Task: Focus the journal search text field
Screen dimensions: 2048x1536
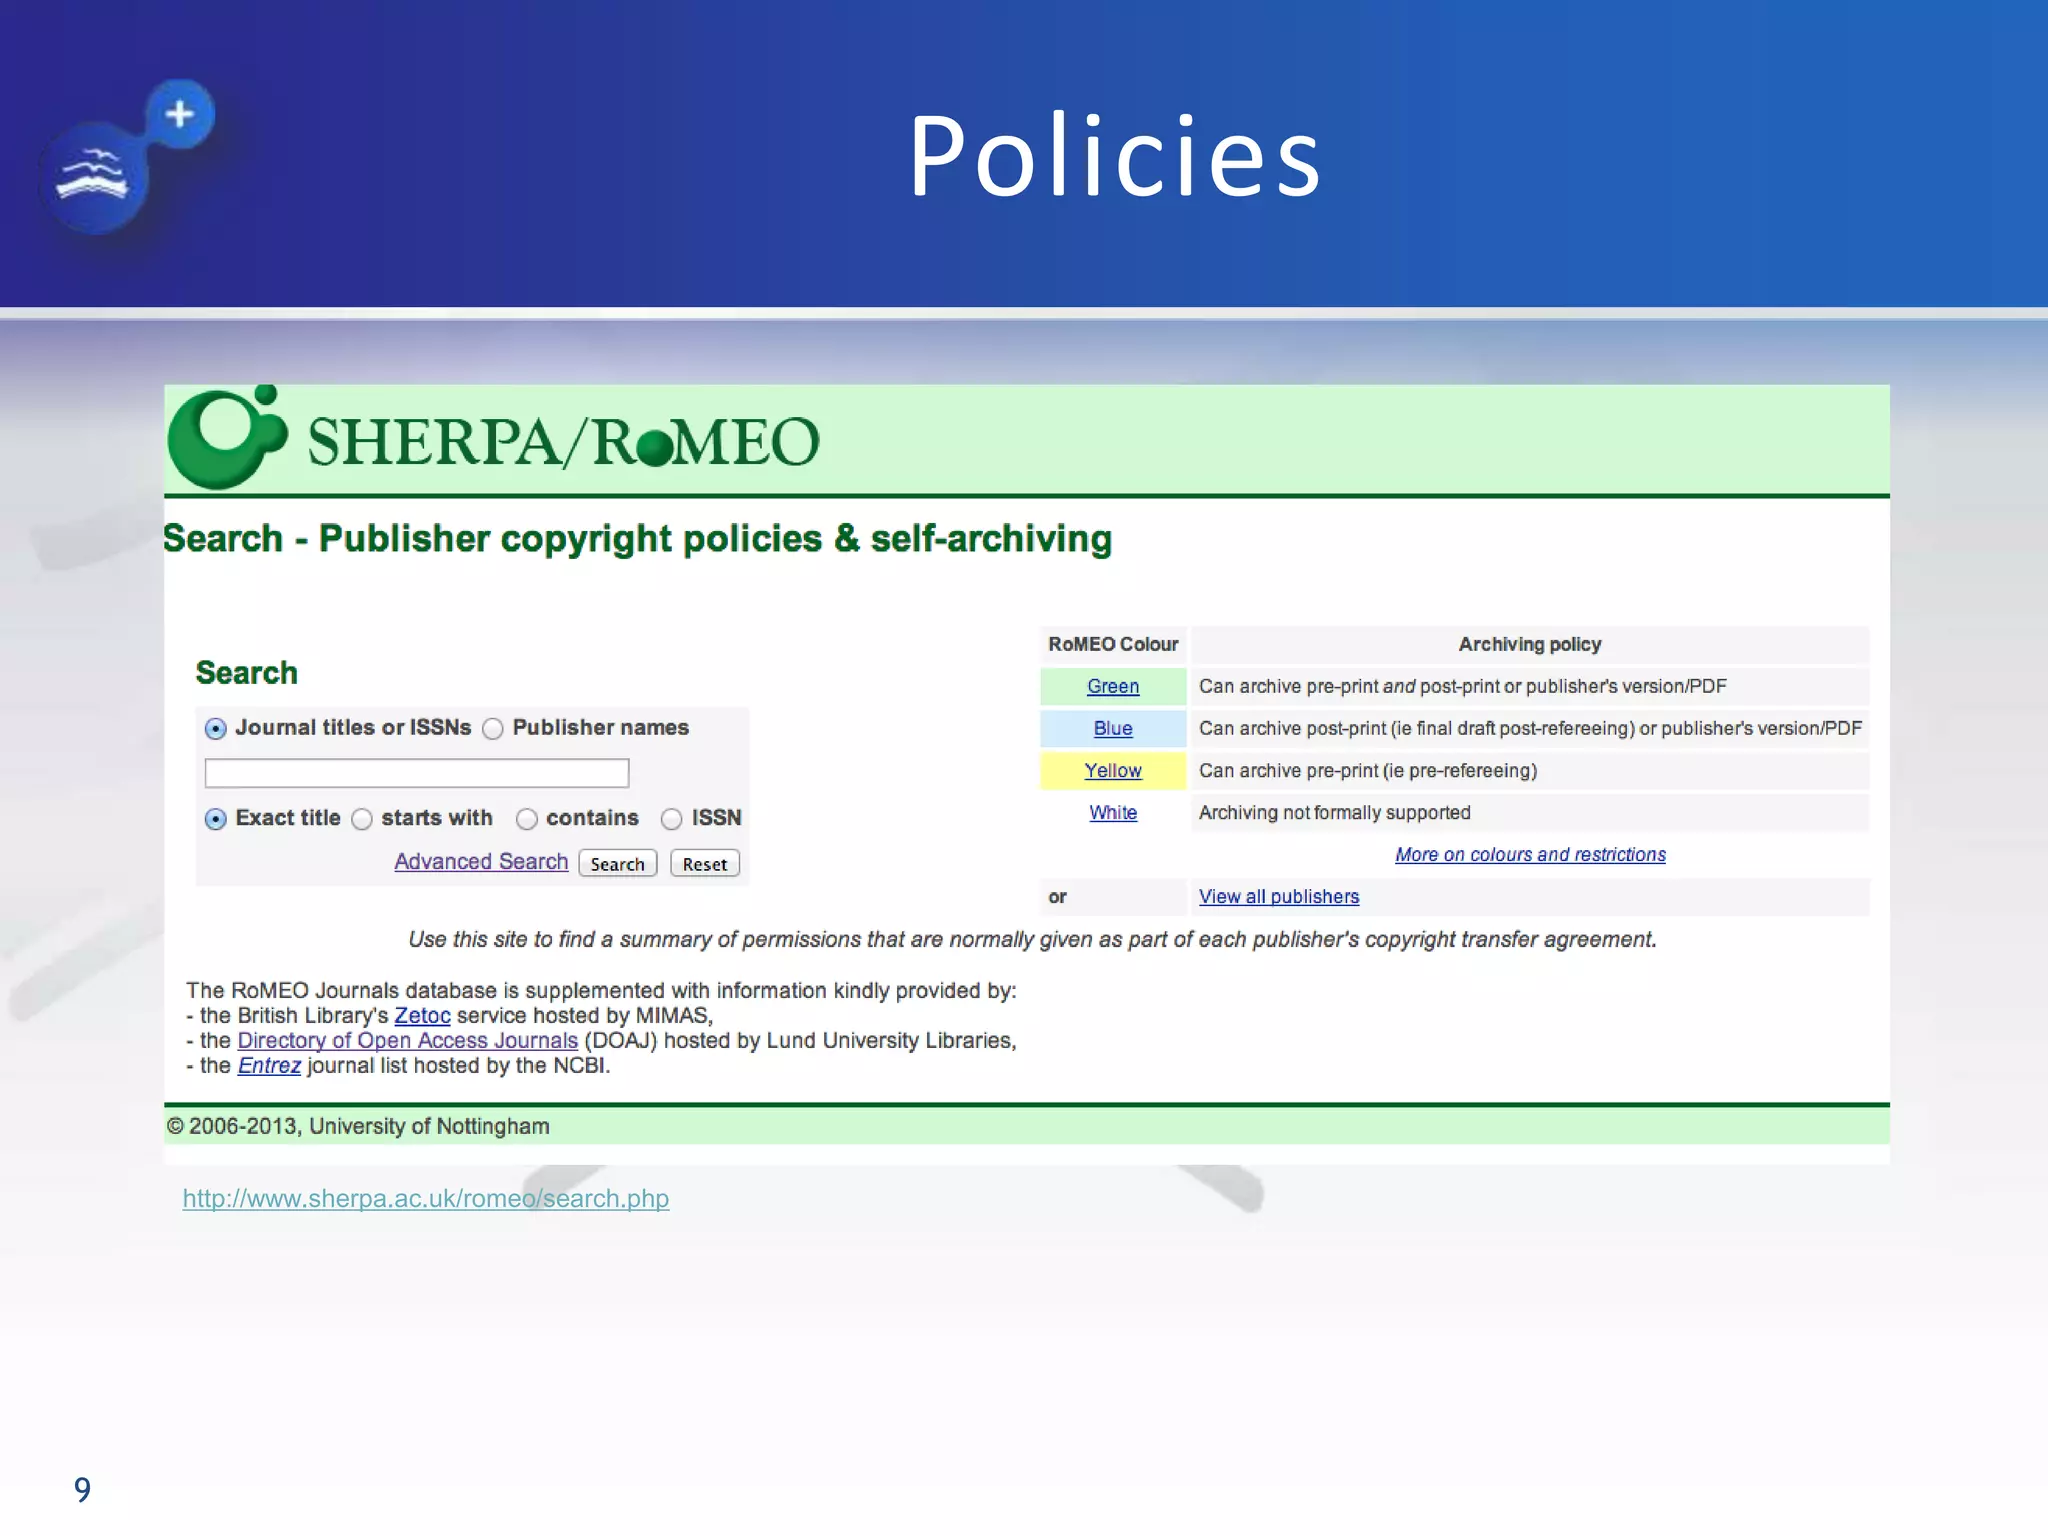Action: click(417, 773)
